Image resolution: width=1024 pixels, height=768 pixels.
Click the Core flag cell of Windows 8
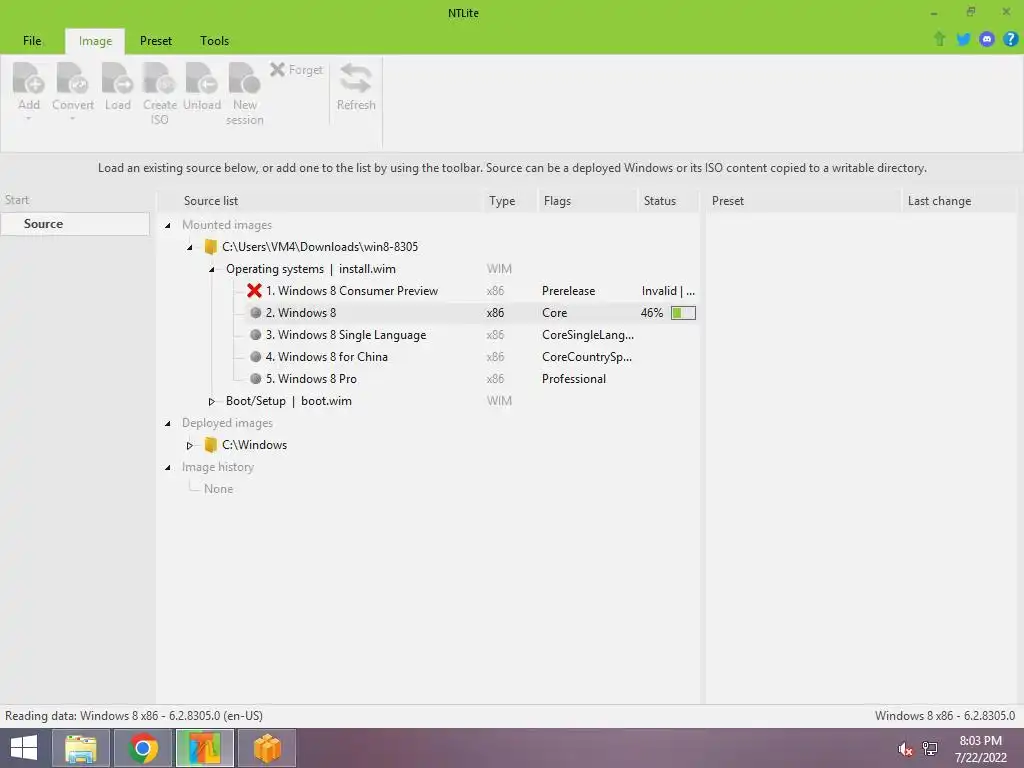554,313
